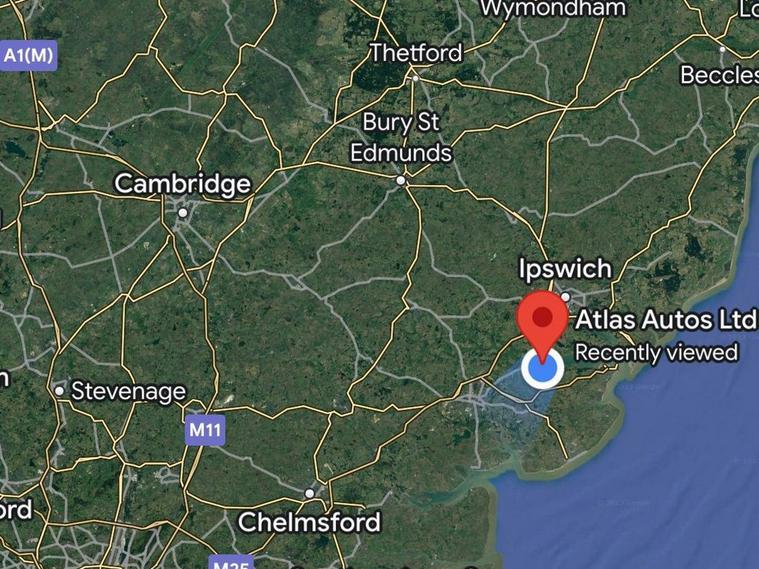The height and width of the screenshot is (569, 759).
Task: Select the Thetford map label
Action: (416, 53)
